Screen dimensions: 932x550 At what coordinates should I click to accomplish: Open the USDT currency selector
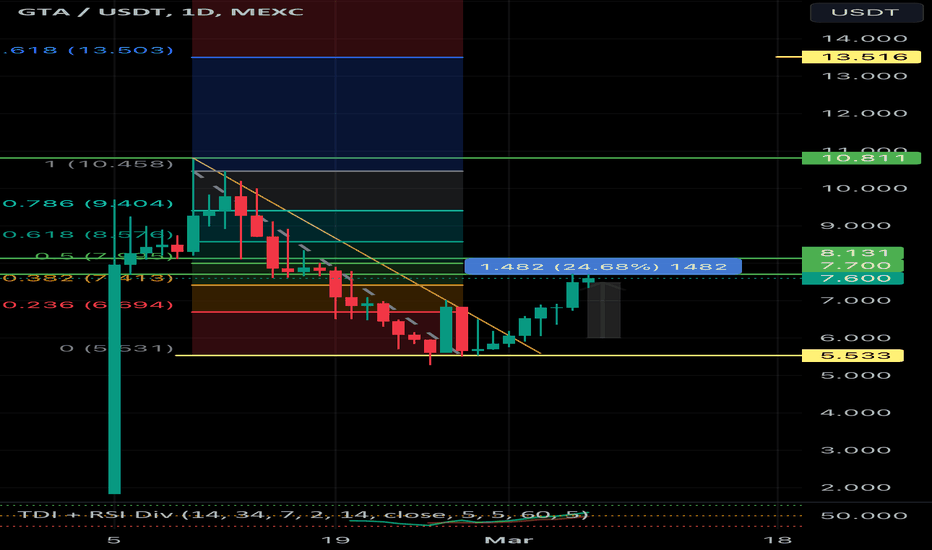(x=865, y=12)
